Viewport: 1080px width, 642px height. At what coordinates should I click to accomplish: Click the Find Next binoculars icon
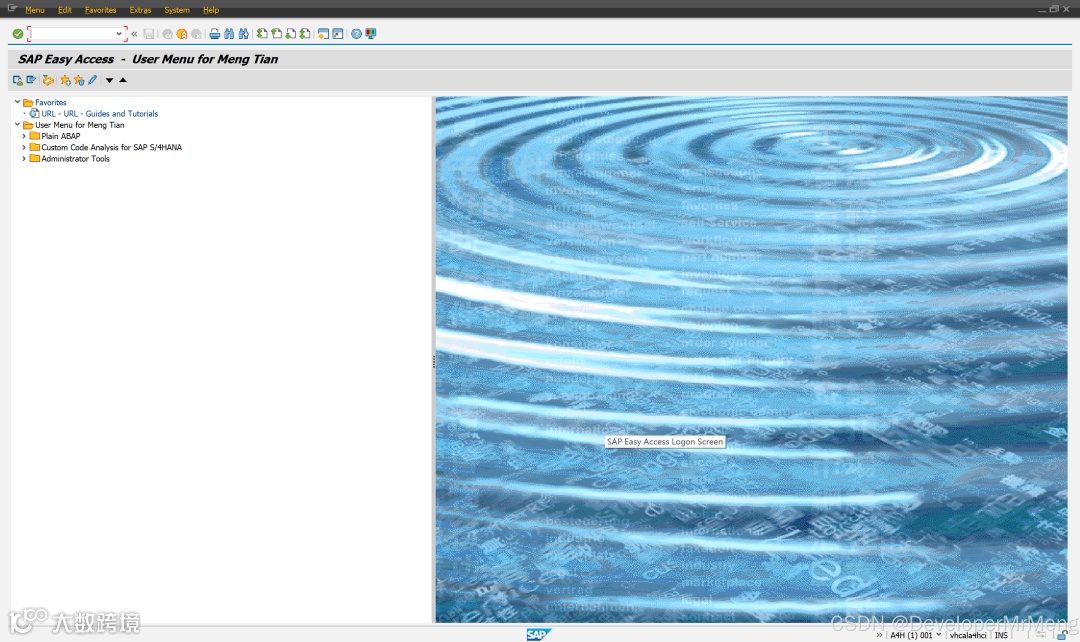[x=244, y=34]
